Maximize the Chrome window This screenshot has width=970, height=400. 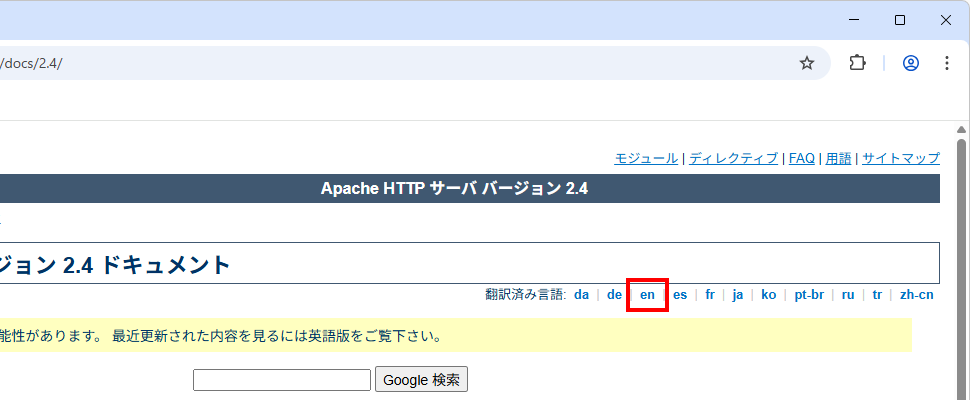(900, 20)
